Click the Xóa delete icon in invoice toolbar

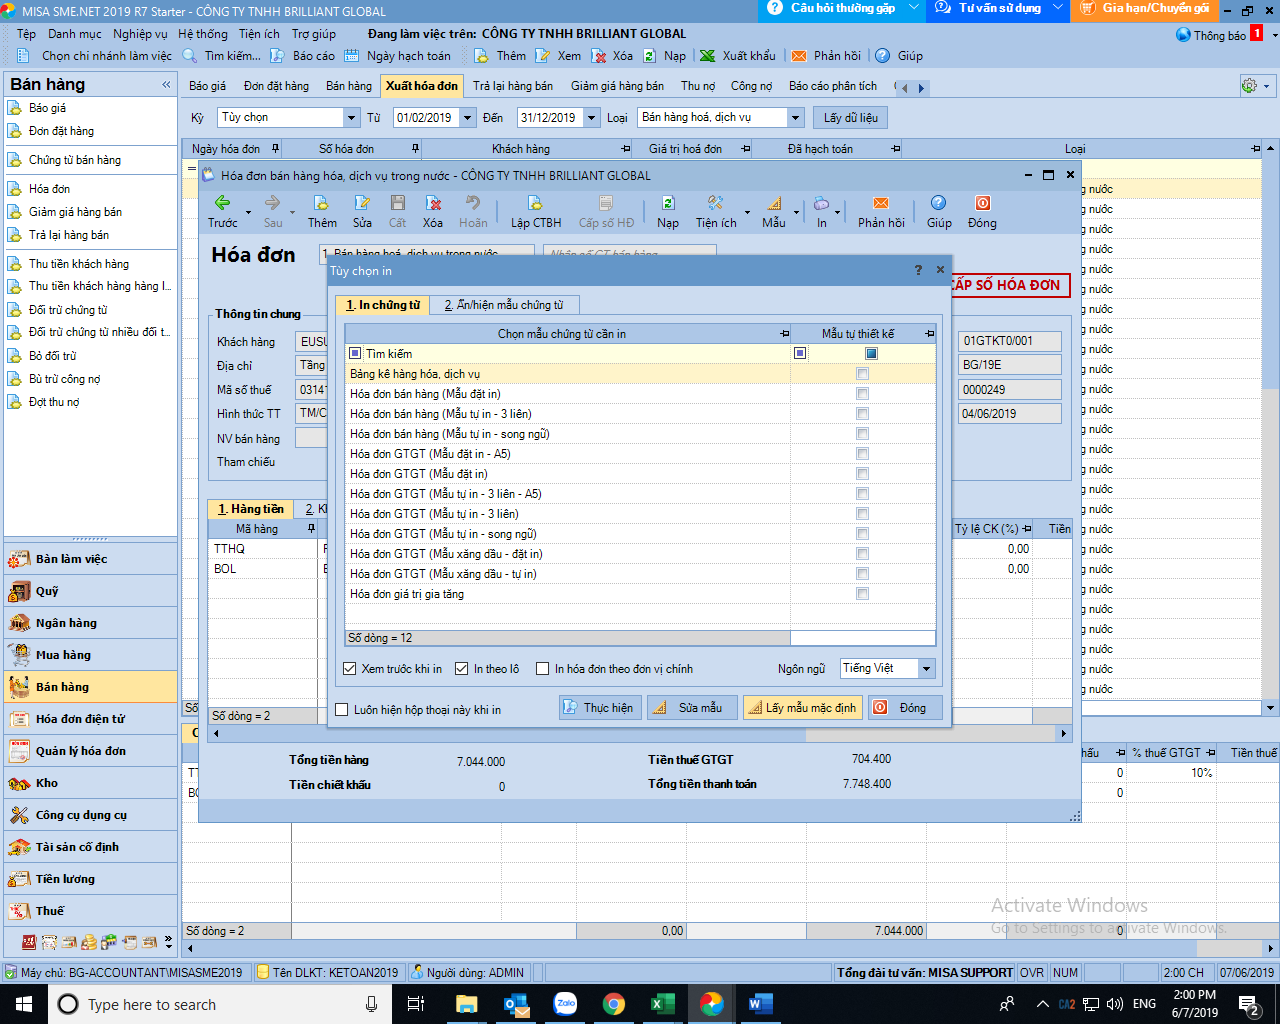pos(432,203)
